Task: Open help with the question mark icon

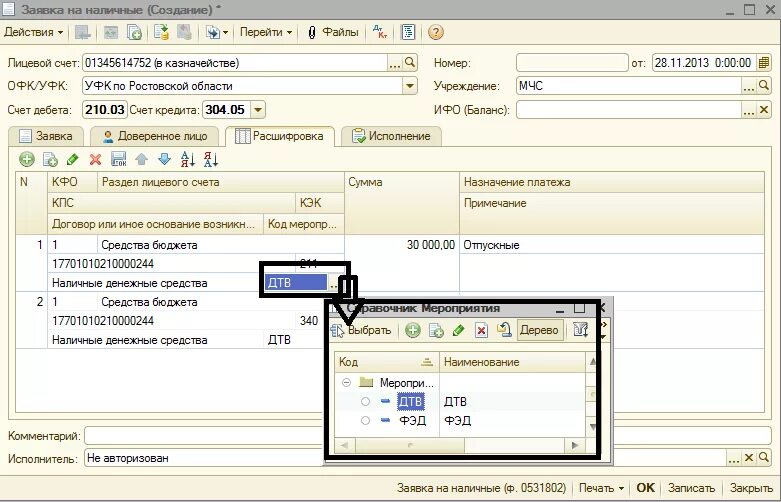Action: 436,32
